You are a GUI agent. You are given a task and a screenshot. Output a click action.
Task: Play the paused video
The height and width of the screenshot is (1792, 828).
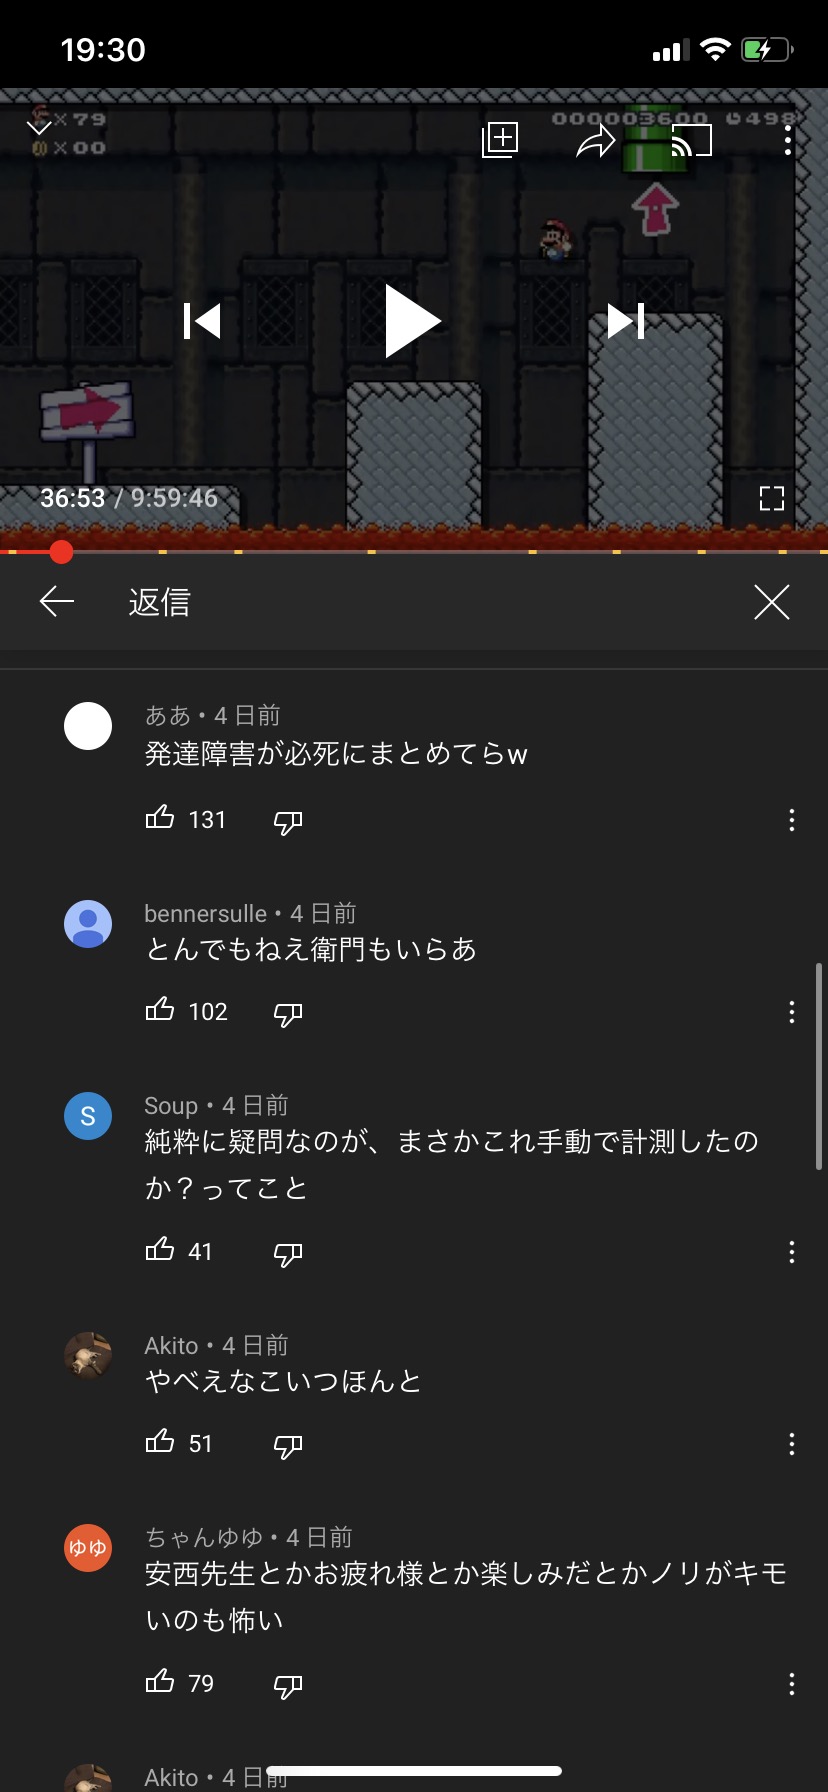click(x=413, y=321)
